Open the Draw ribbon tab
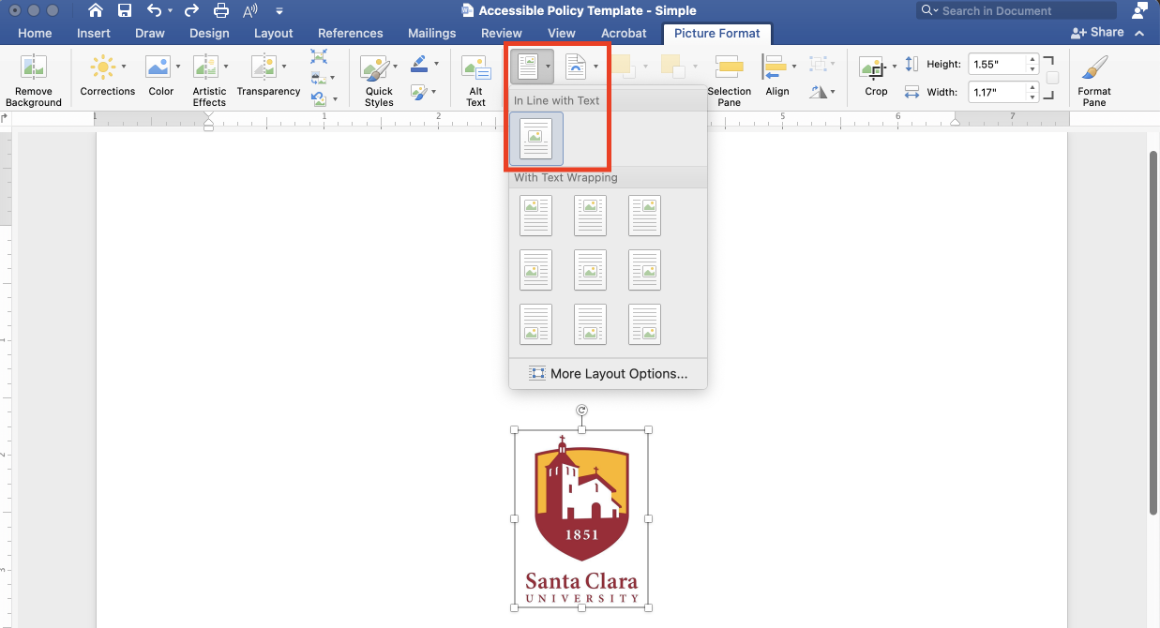 pyautogui.click(x=149, y=32)
